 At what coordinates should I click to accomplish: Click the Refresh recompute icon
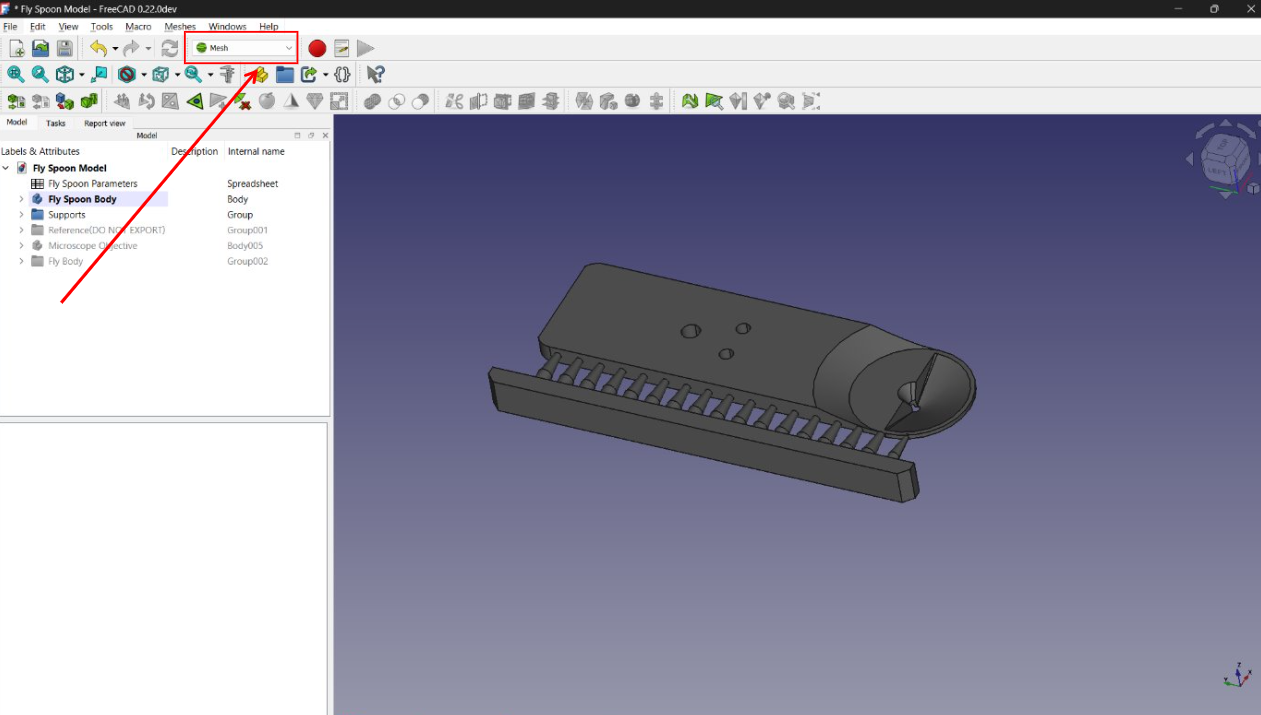click(170, 48)
